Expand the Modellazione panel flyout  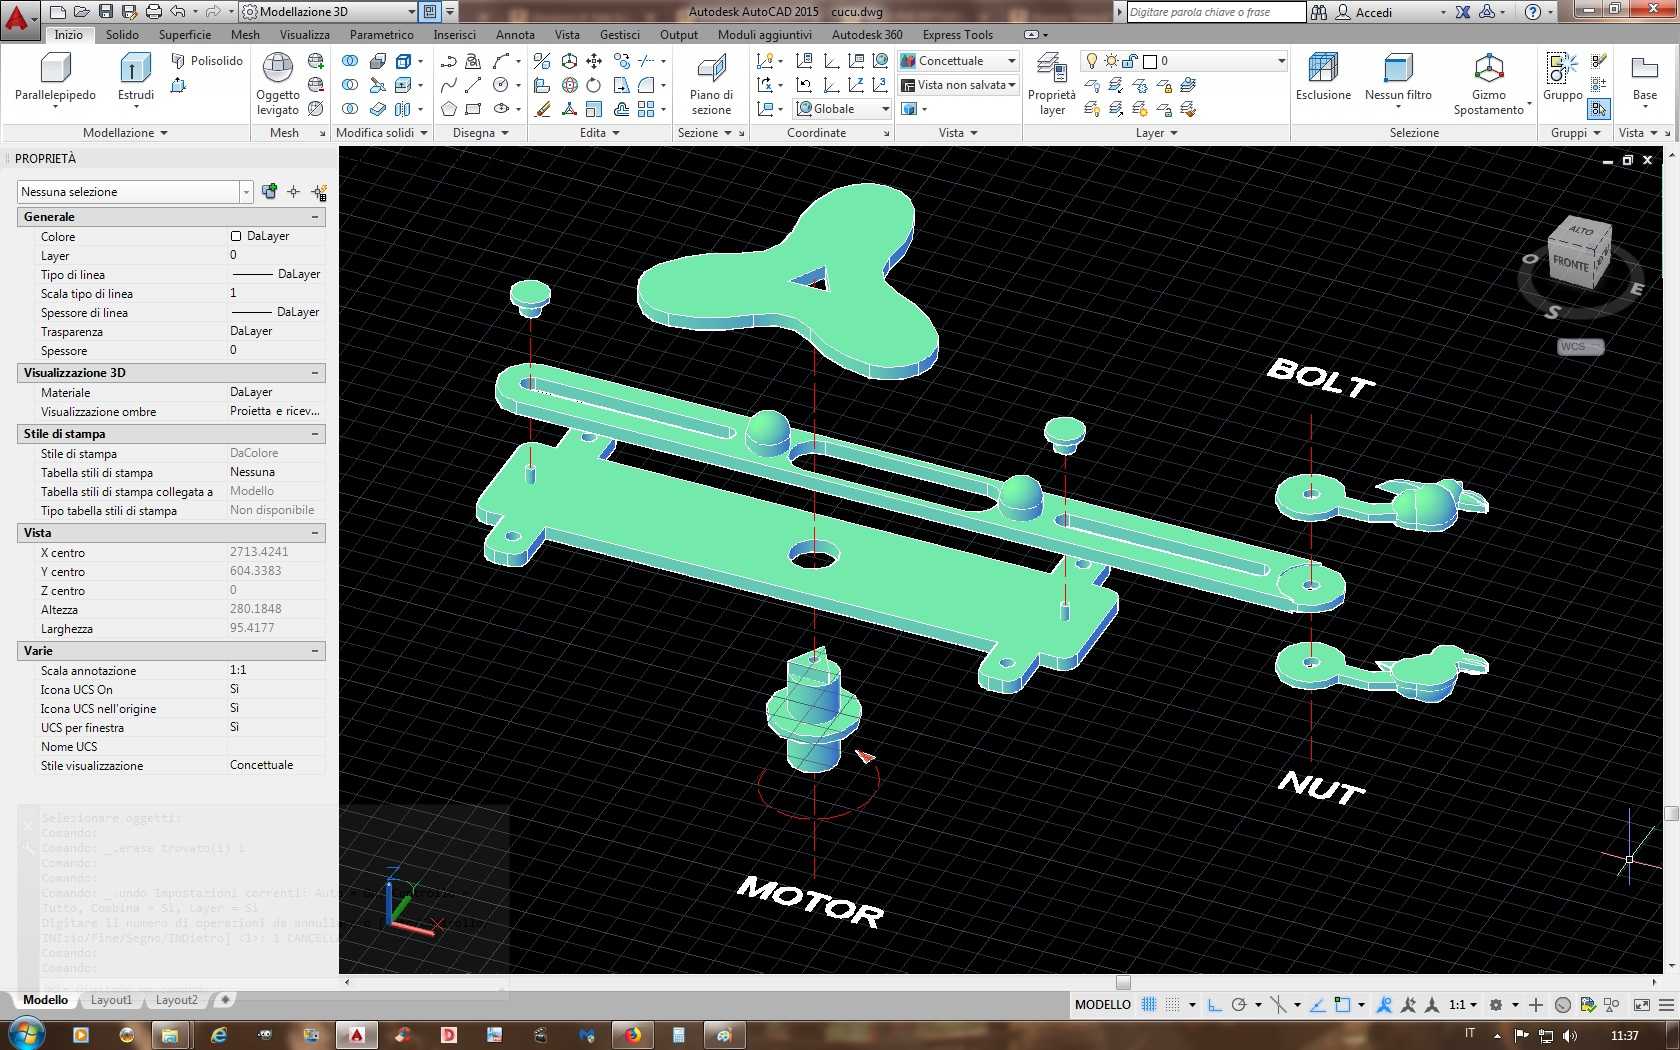pos(125,133)
